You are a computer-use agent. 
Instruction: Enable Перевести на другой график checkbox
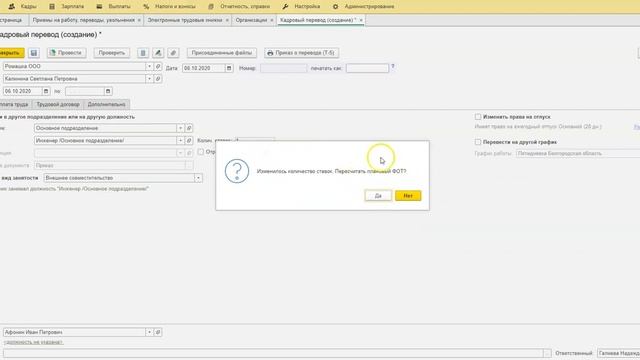pos(478,142)
